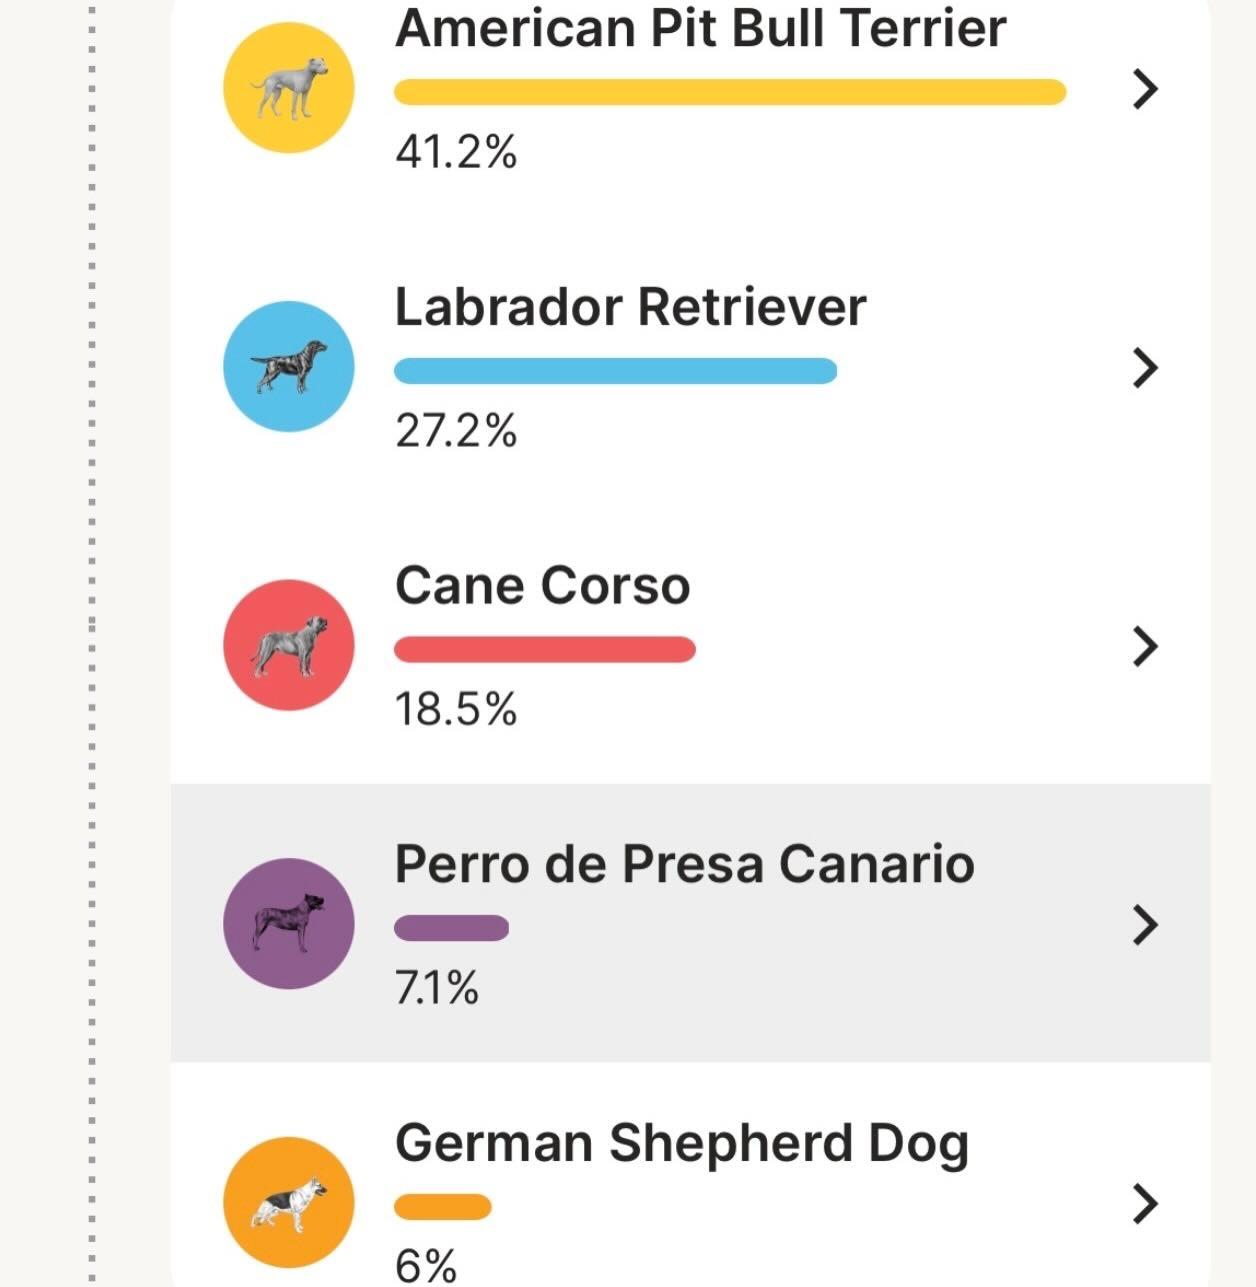
Task: Open the Labrador Retriever breed name
Action: pyautogui.click(x=630, y=307)
